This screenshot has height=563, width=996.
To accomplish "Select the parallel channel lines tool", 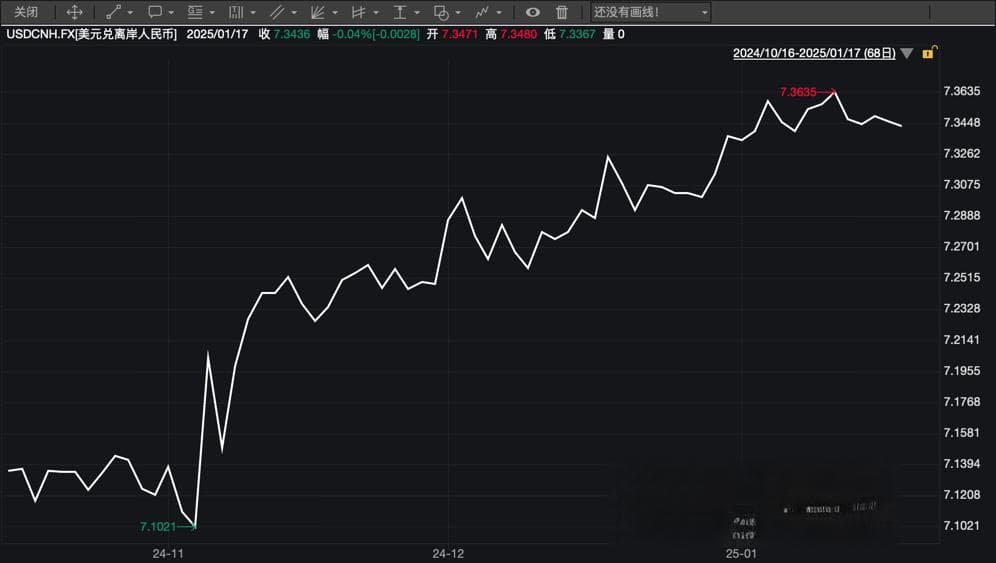I will coord(278,12).
